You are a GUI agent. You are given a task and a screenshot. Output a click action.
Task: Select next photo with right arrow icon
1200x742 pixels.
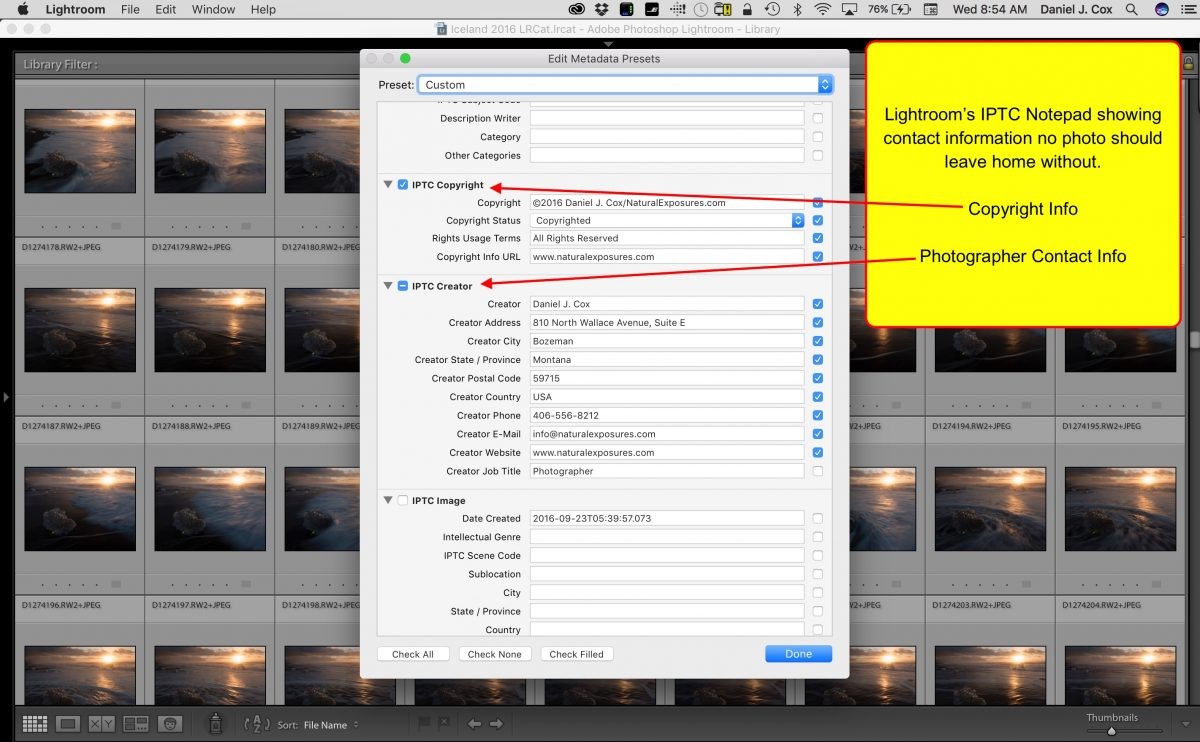(496, 724)
